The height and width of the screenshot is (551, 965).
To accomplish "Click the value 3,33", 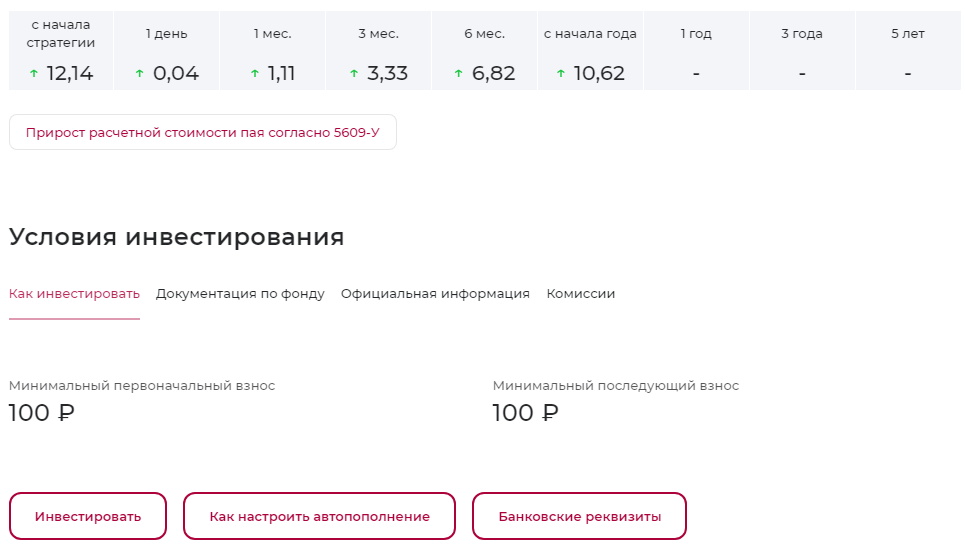I will (387, 73).
